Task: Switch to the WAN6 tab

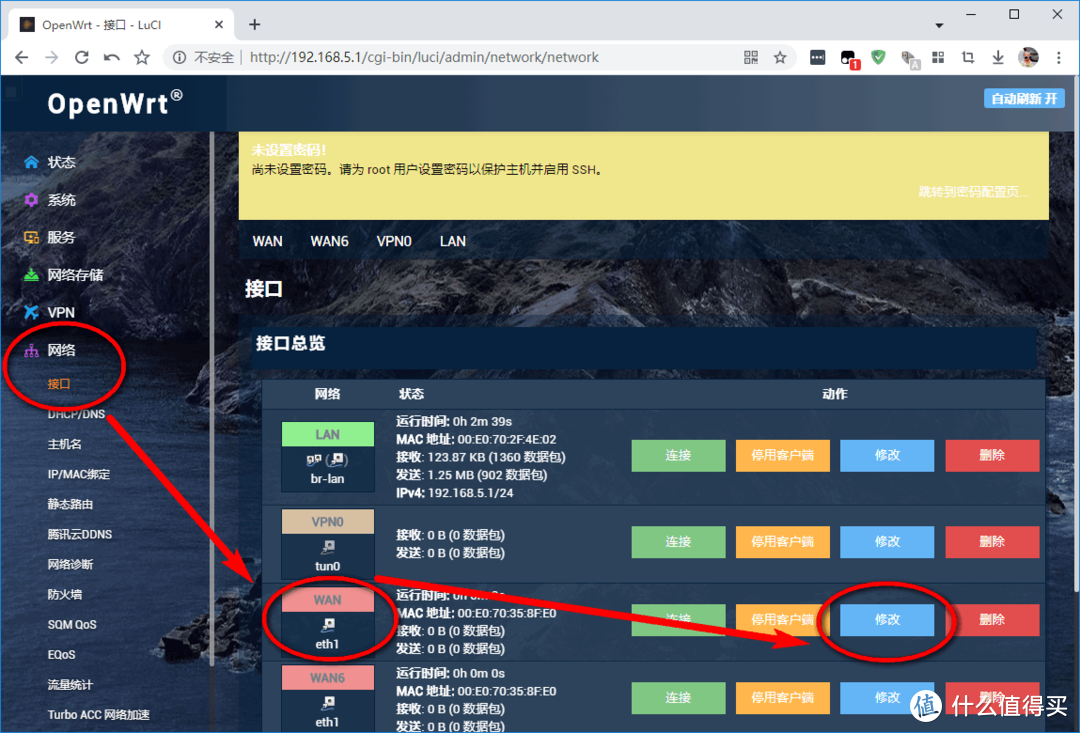Action: pos(329,241)
